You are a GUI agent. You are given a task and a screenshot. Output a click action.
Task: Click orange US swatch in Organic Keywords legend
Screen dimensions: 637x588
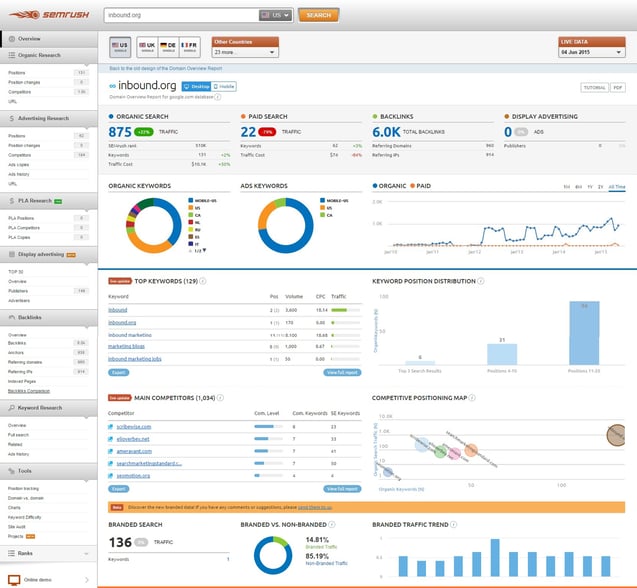tap(191, 208)
